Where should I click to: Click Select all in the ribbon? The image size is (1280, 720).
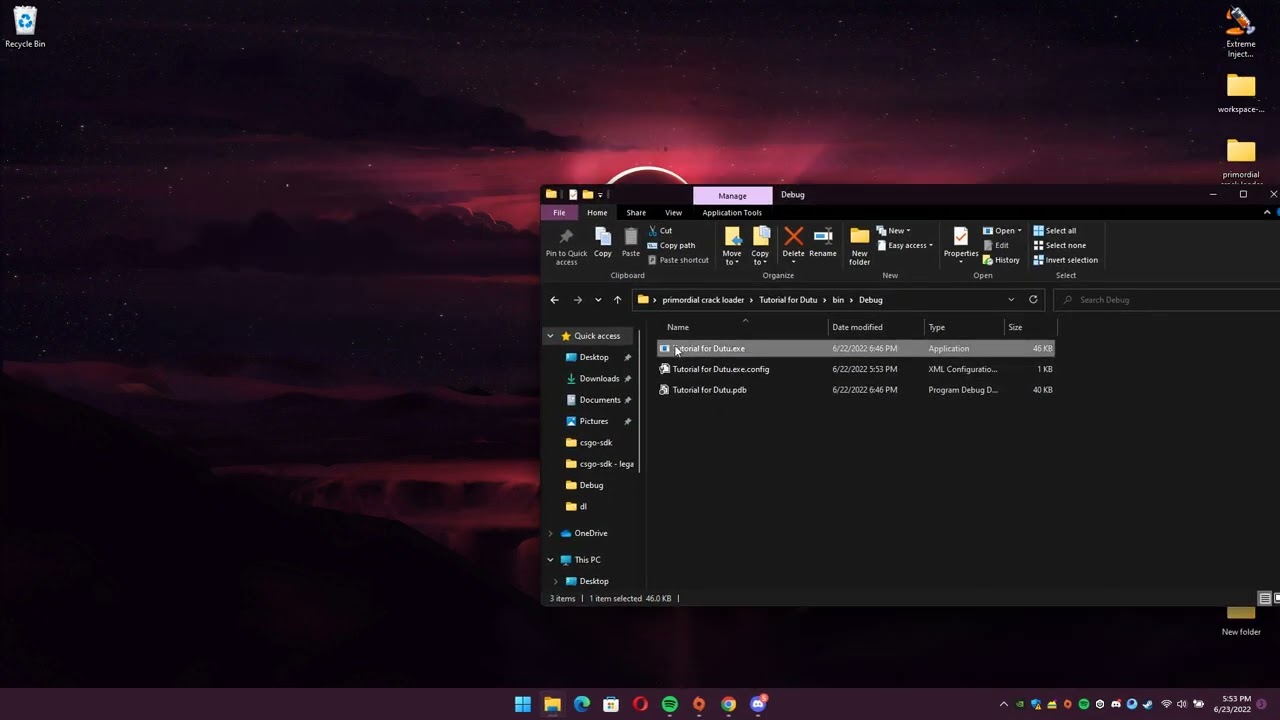tap(1055, 231)
